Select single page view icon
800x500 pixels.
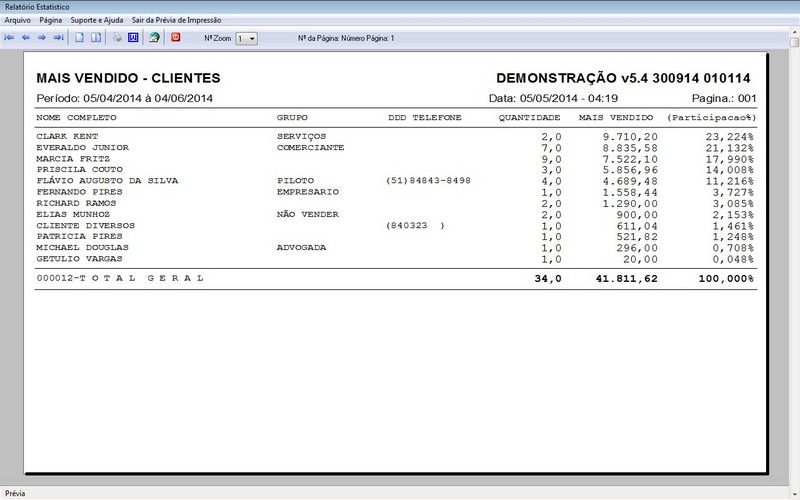pos(80,38)
